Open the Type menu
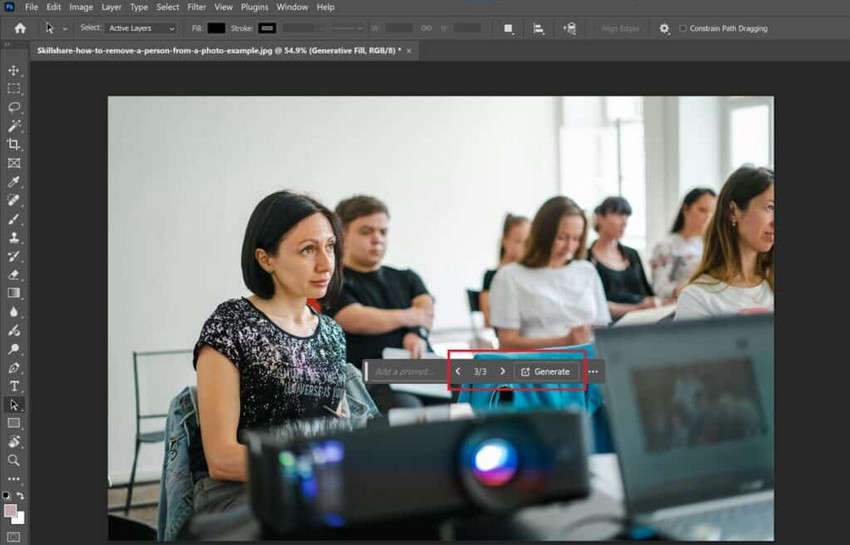 point(139,7)
